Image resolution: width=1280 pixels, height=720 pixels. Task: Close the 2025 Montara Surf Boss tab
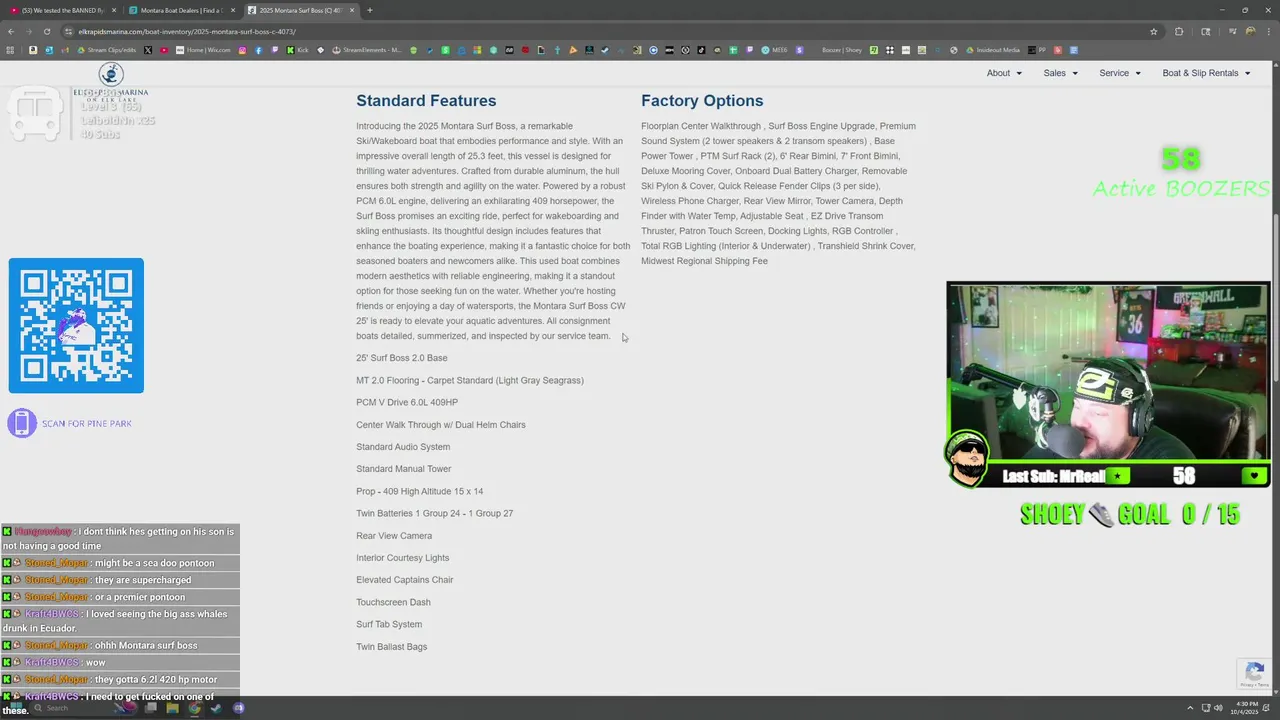352,10
